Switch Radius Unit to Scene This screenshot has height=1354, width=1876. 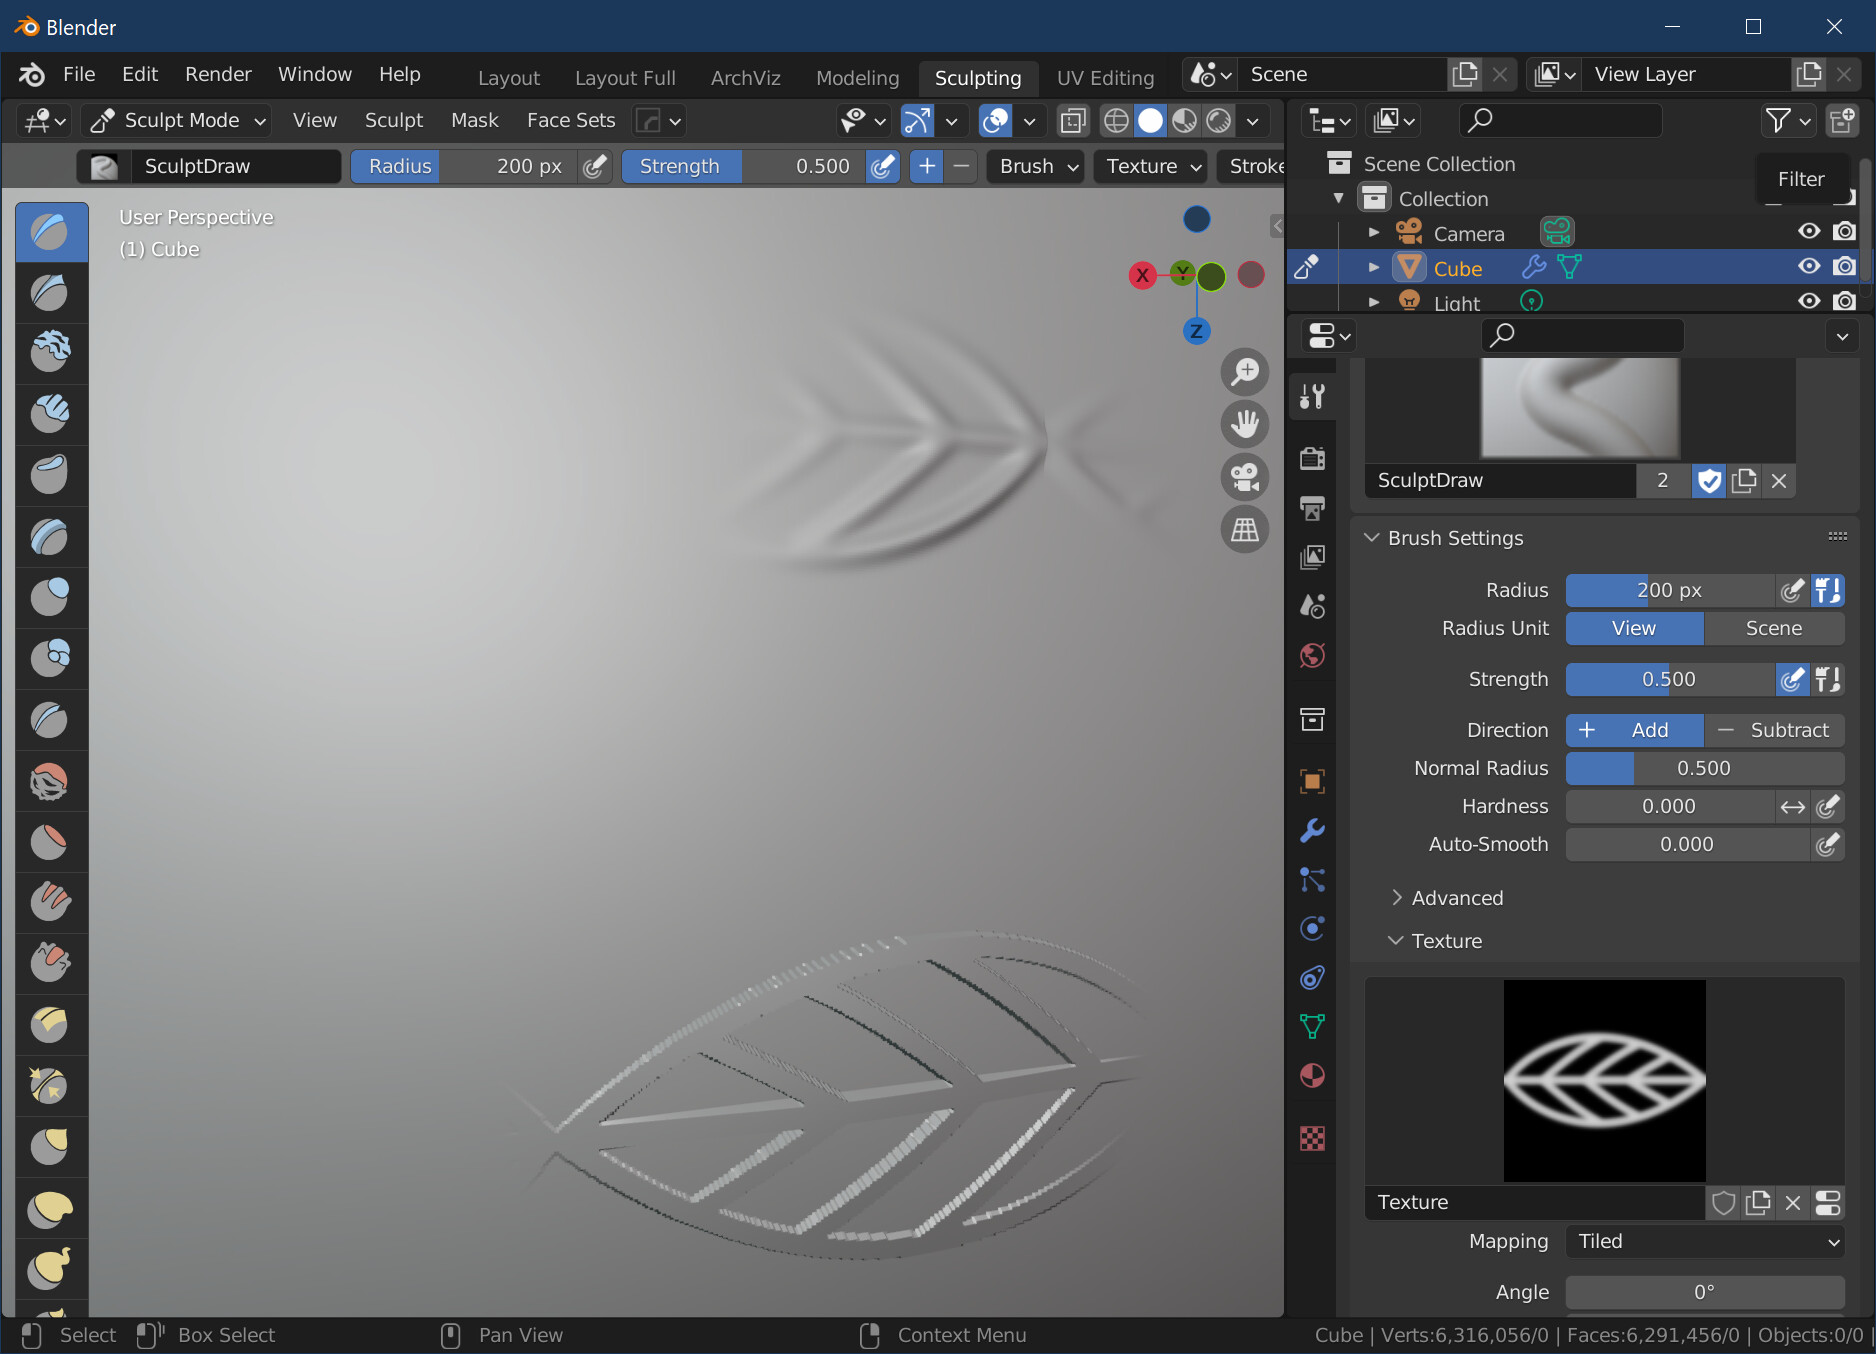pos(1774,628)
